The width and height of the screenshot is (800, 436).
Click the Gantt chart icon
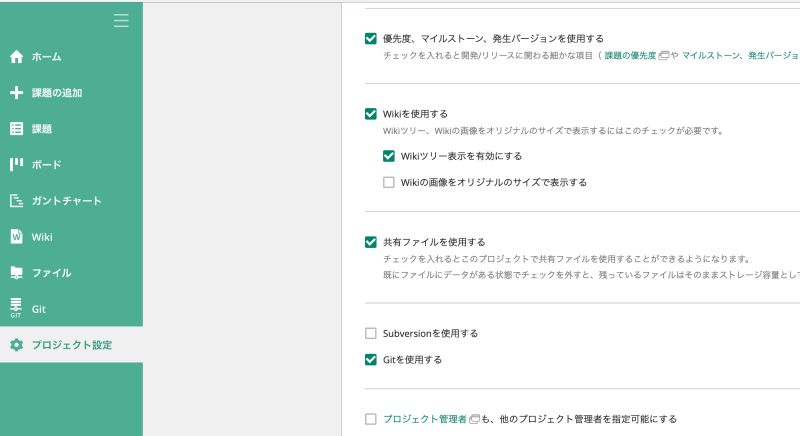pyautogui.click(x=16, y=200)
